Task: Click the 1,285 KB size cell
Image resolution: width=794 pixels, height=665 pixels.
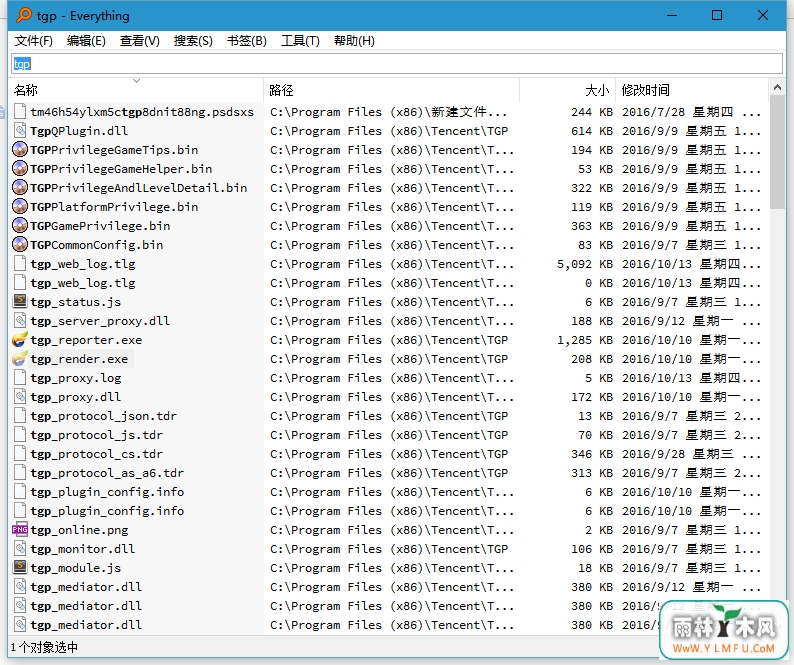Action: (585, 340)
